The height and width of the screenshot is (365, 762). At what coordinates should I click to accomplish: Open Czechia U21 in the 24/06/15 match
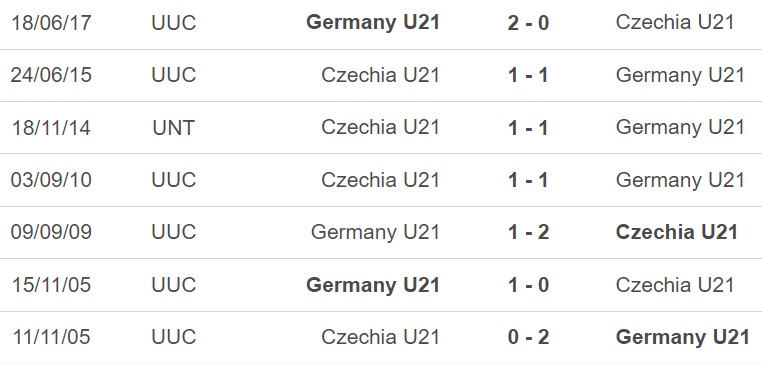click(381, 75)
